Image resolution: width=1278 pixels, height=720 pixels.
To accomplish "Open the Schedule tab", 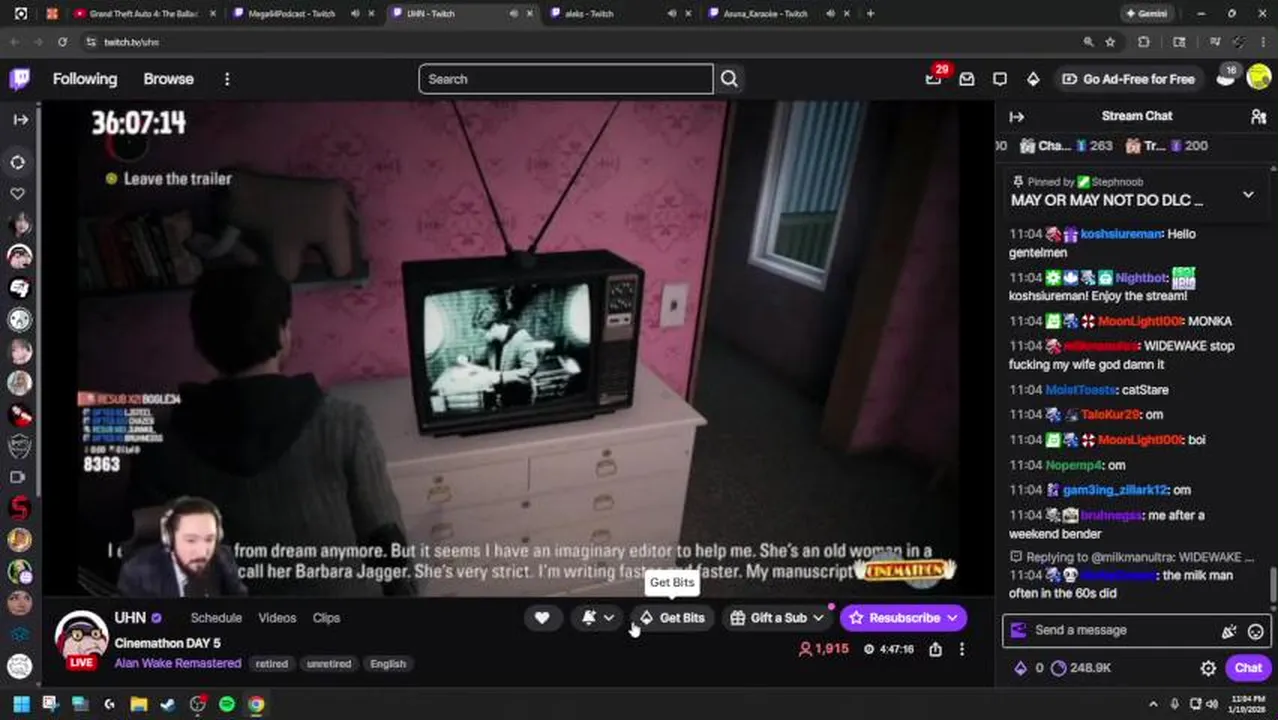I will (x=216, y=618).
